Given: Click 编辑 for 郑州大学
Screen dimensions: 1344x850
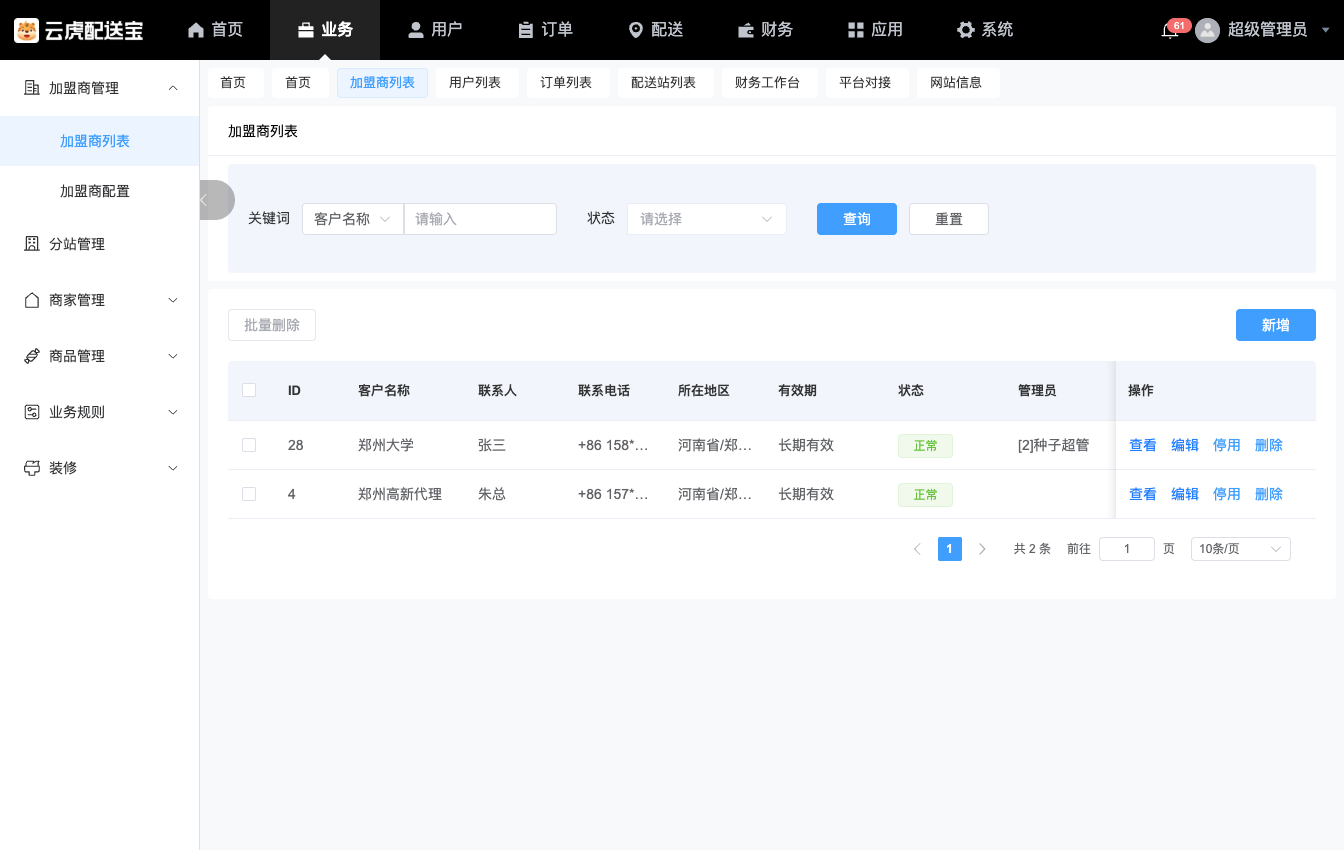Looking at the screenshot, I should (1185, 445).
